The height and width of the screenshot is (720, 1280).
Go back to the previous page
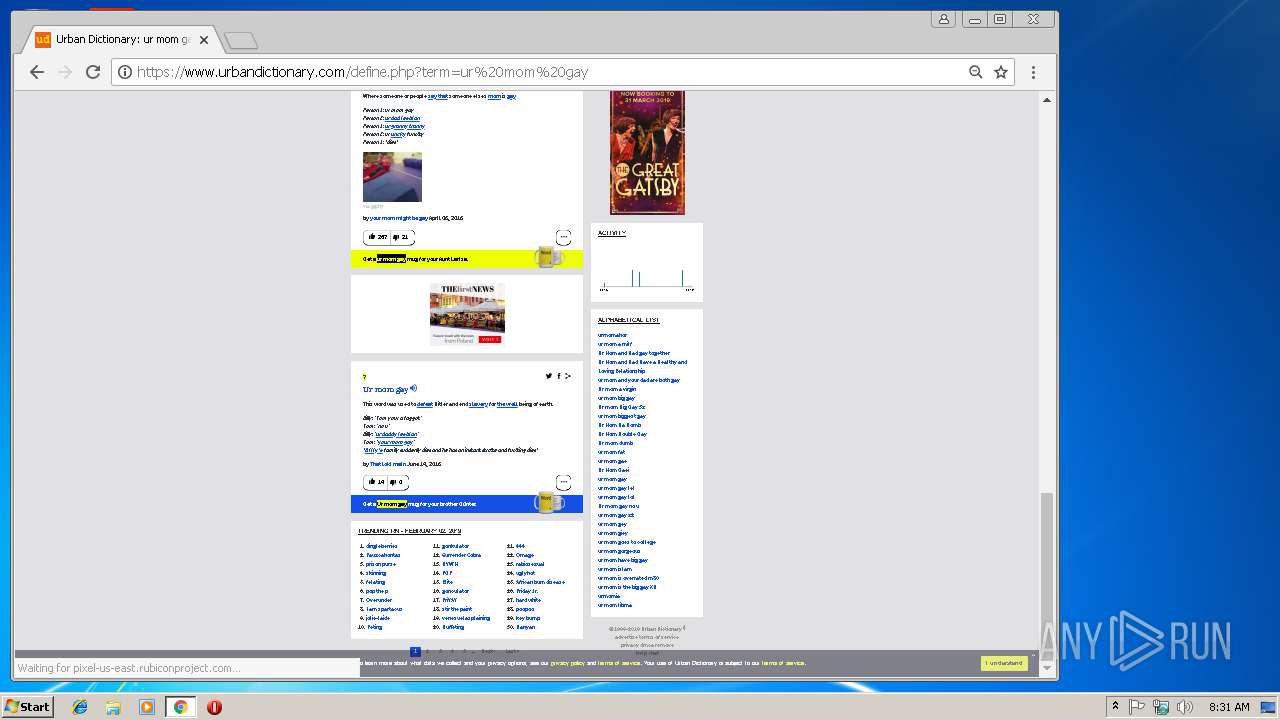(x=37, y=72)
